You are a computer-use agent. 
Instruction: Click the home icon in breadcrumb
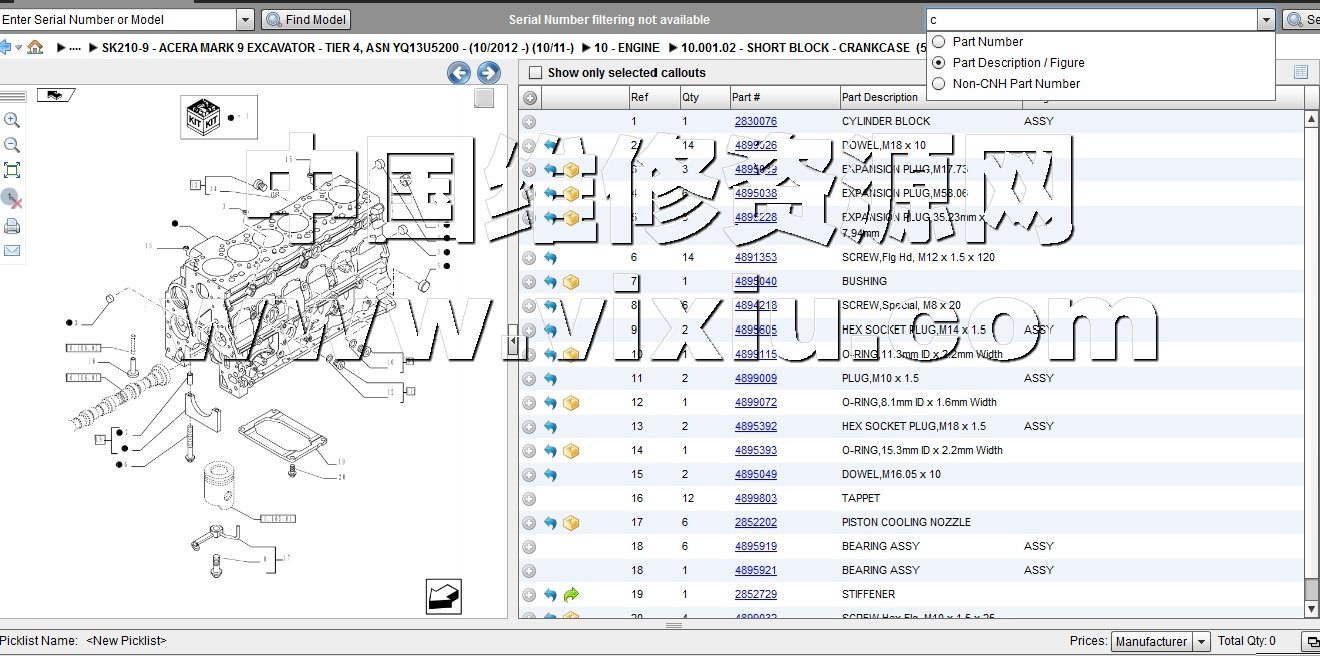[x=35, y=47]
